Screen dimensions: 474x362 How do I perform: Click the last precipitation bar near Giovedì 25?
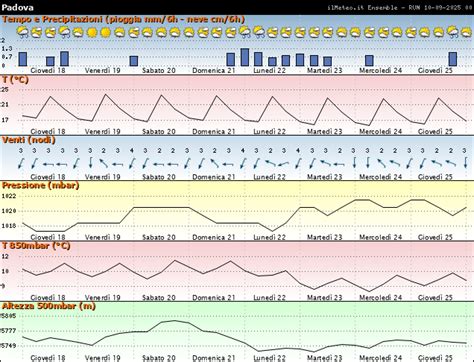[x=453, y=59]
